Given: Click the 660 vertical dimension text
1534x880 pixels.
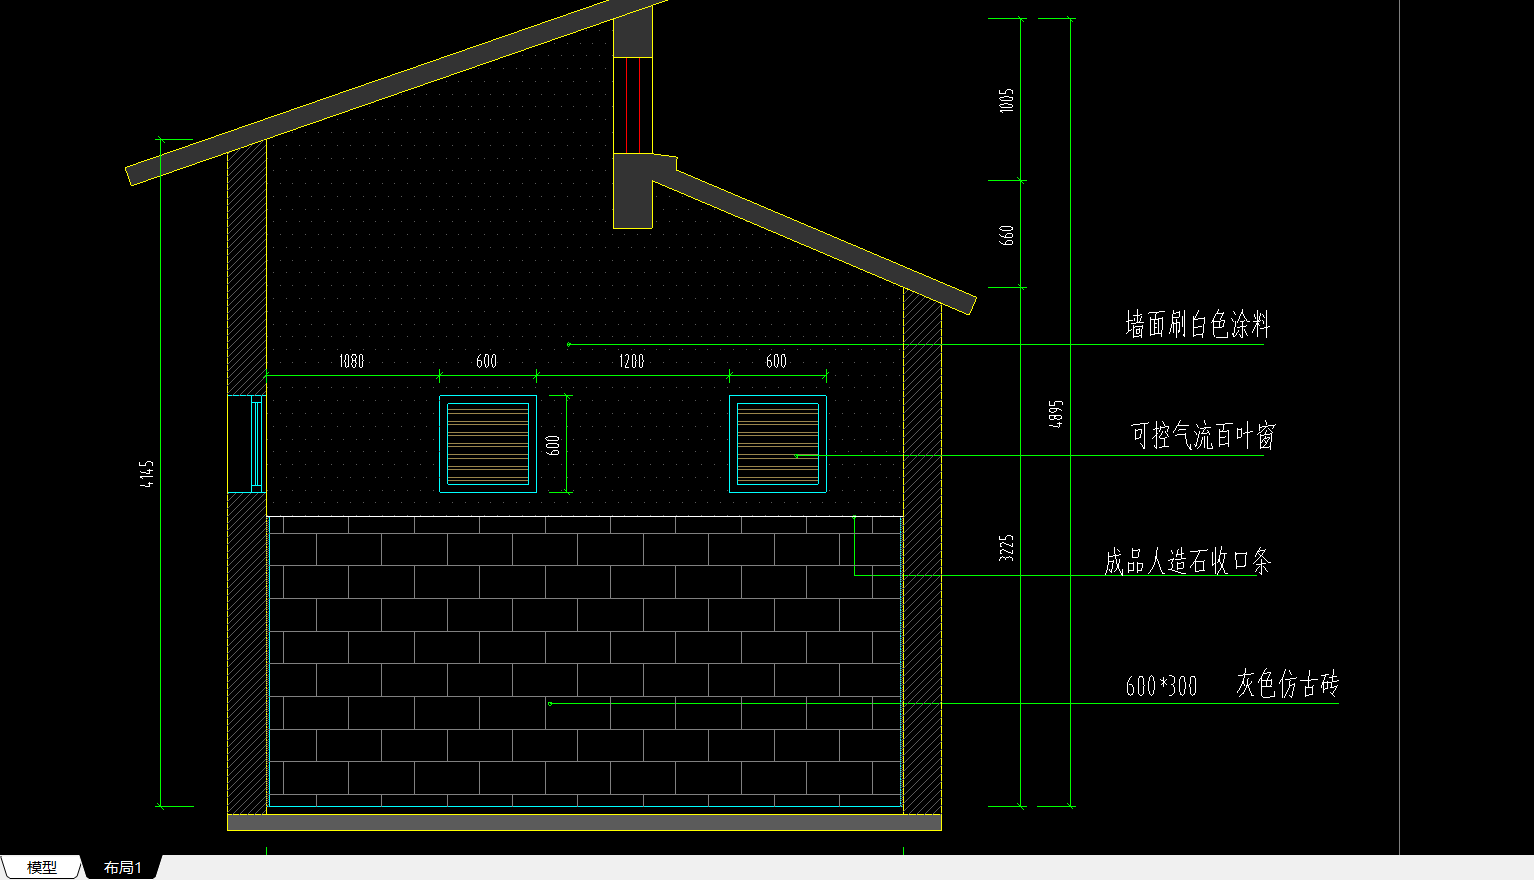Looking at the screenshot, I should pos(1007,235).
